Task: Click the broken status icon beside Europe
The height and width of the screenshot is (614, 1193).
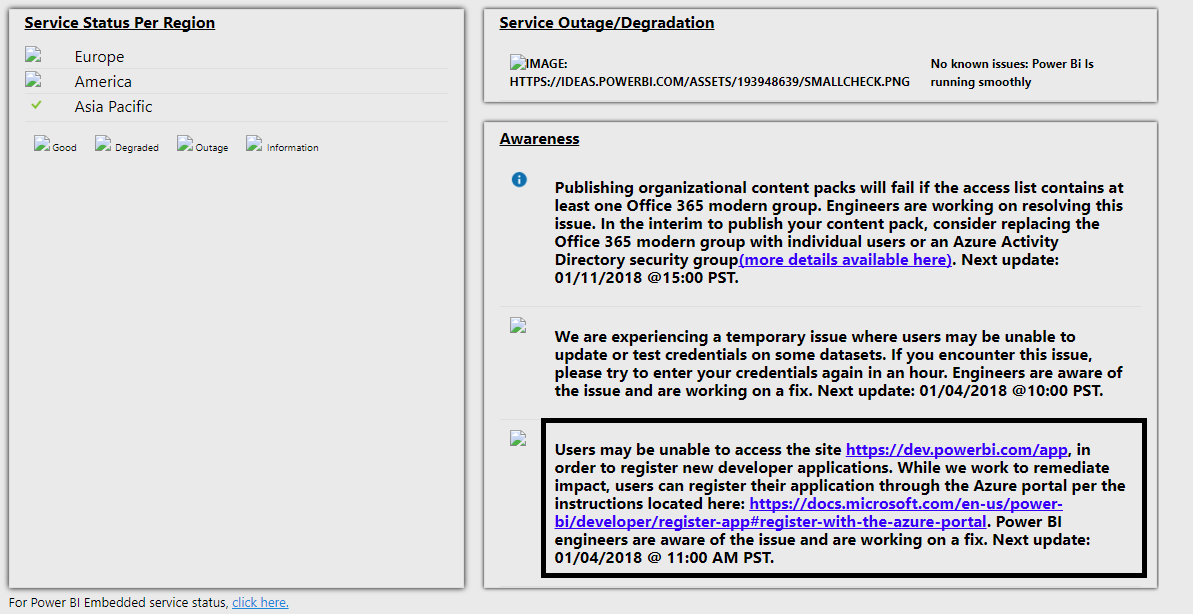Action: point(32,55)
